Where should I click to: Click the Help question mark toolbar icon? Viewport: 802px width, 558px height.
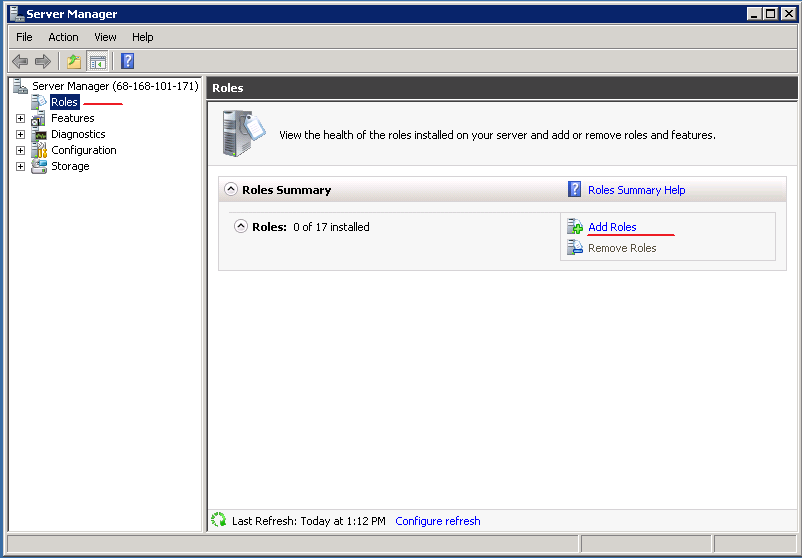point(127,61)
